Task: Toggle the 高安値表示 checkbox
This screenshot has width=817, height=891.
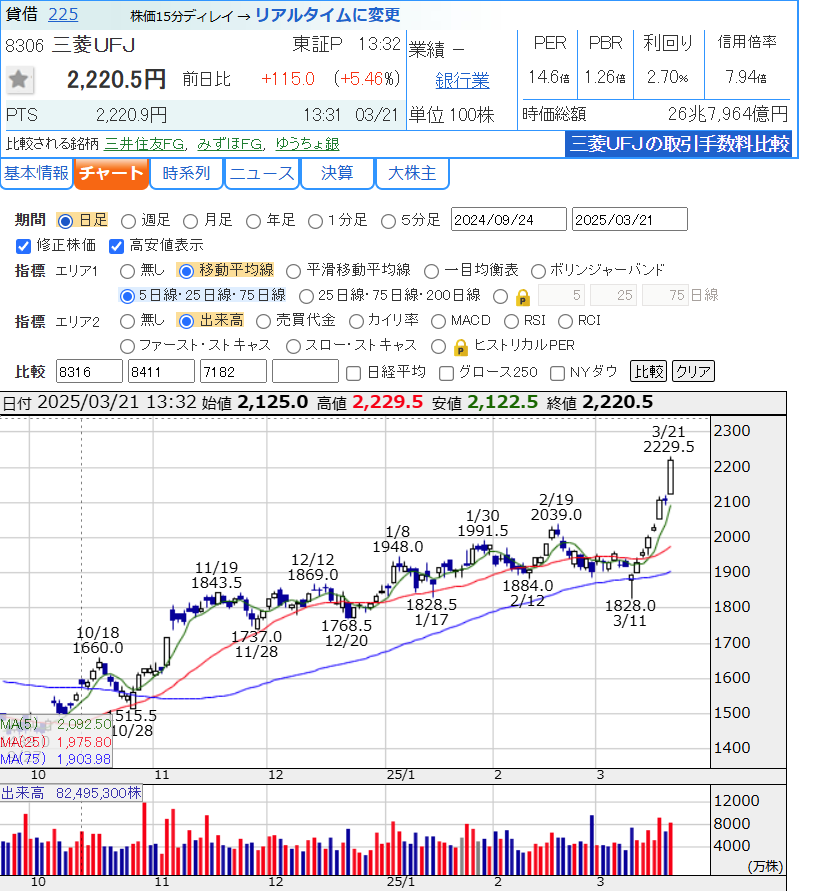Action: (115, 245)
